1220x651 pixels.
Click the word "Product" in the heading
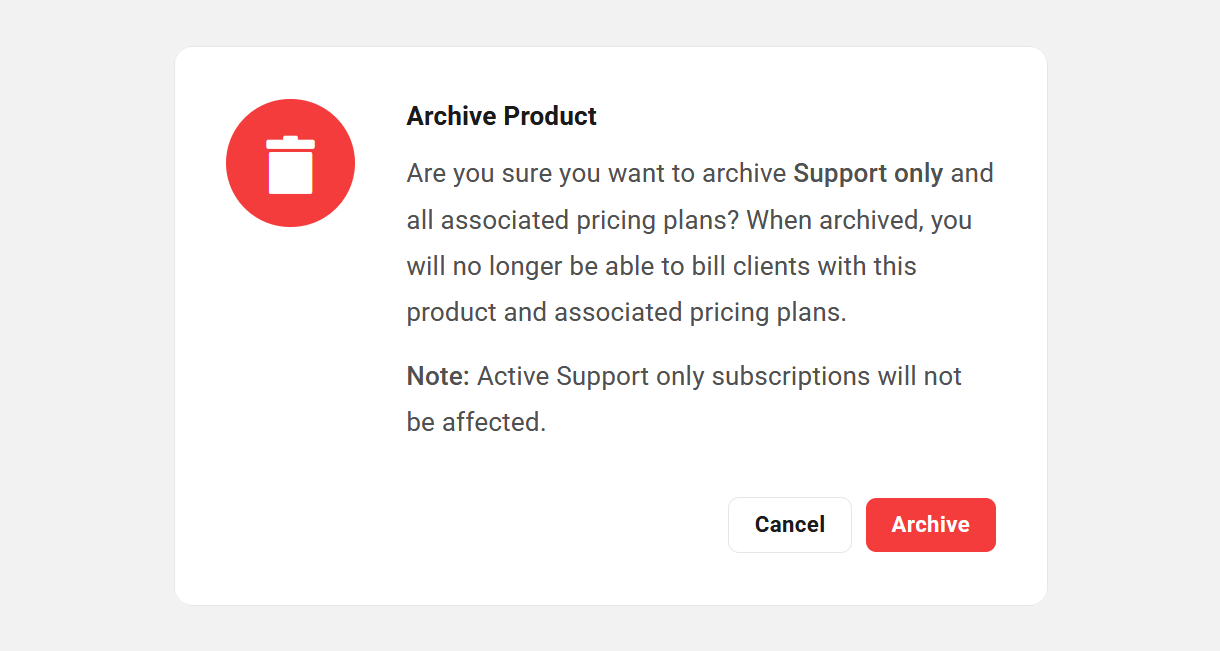[549, 116]
